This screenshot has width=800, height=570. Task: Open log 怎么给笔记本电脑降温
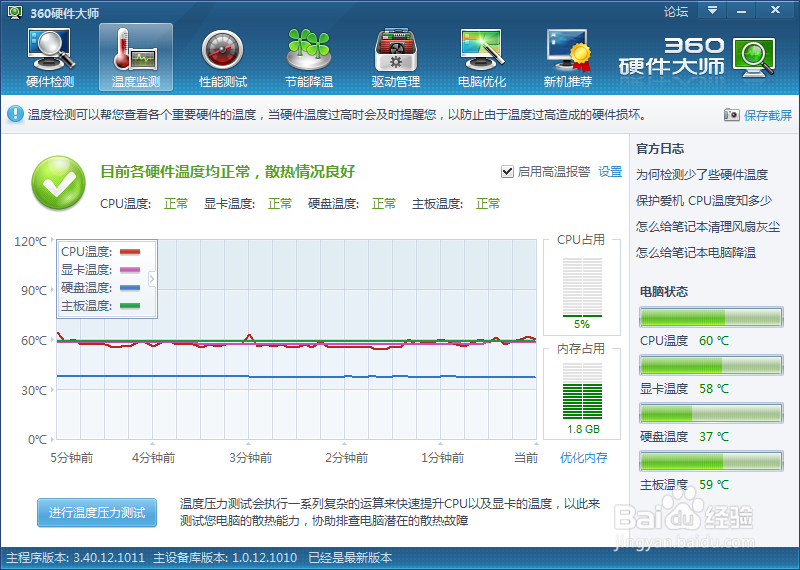tap(695, 252)
